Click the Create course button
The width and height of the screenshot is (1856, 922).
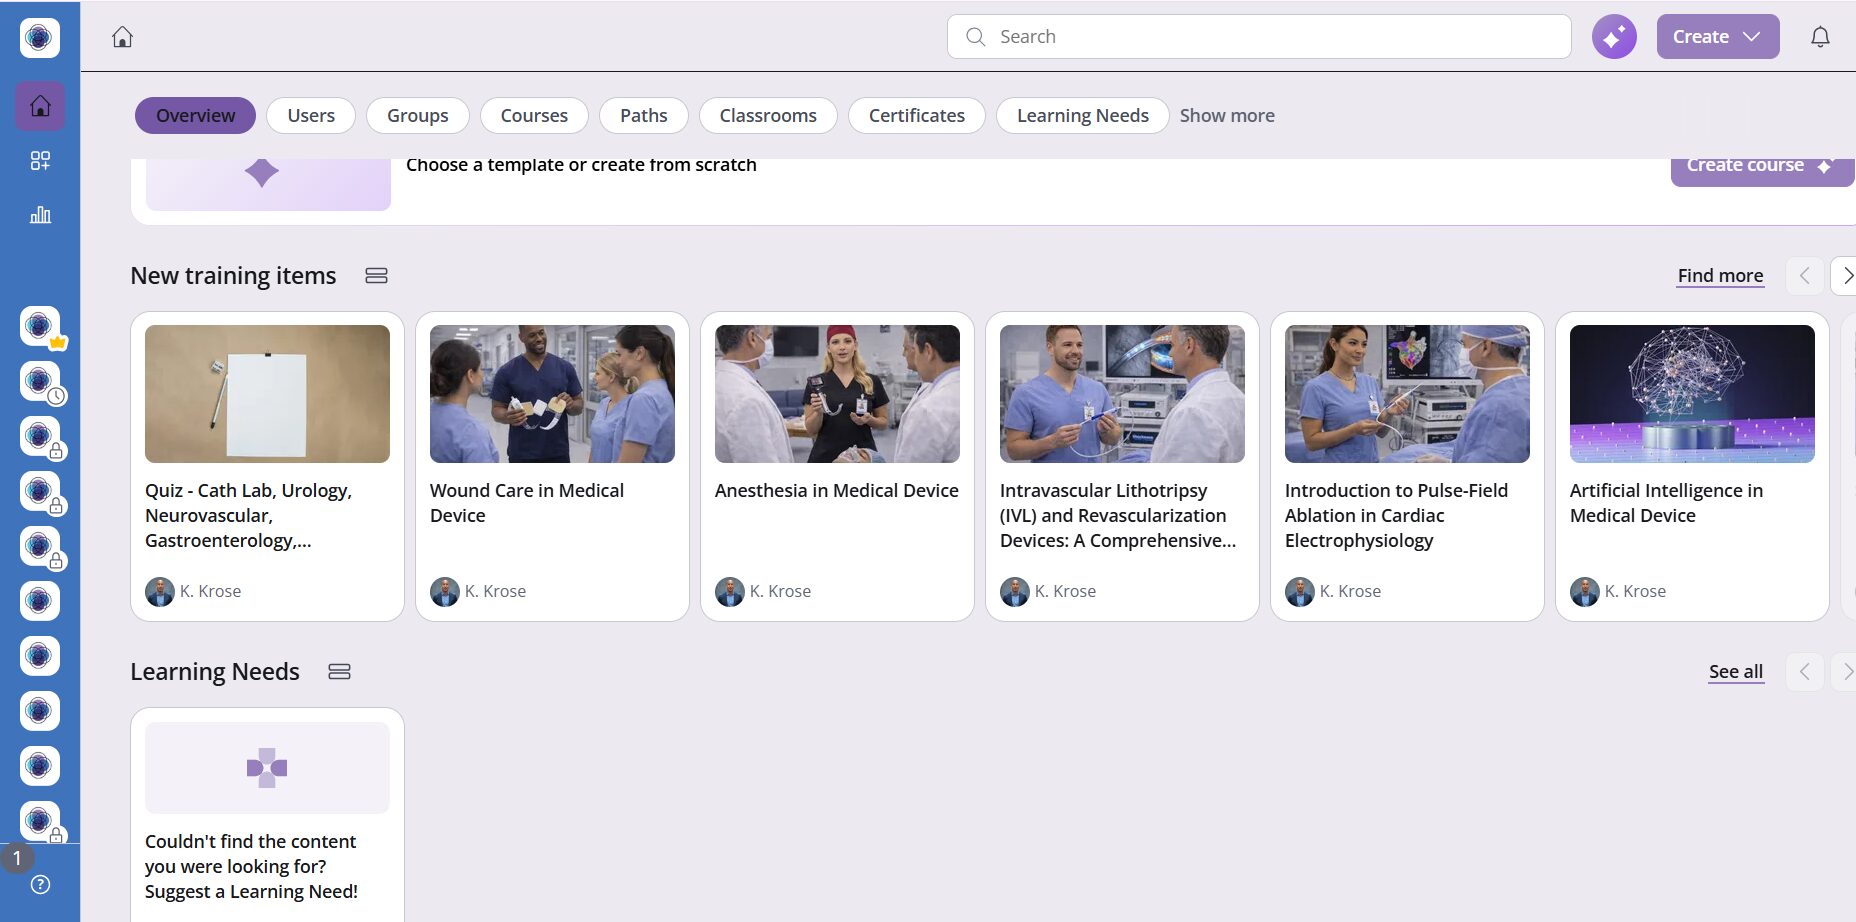1758,168
